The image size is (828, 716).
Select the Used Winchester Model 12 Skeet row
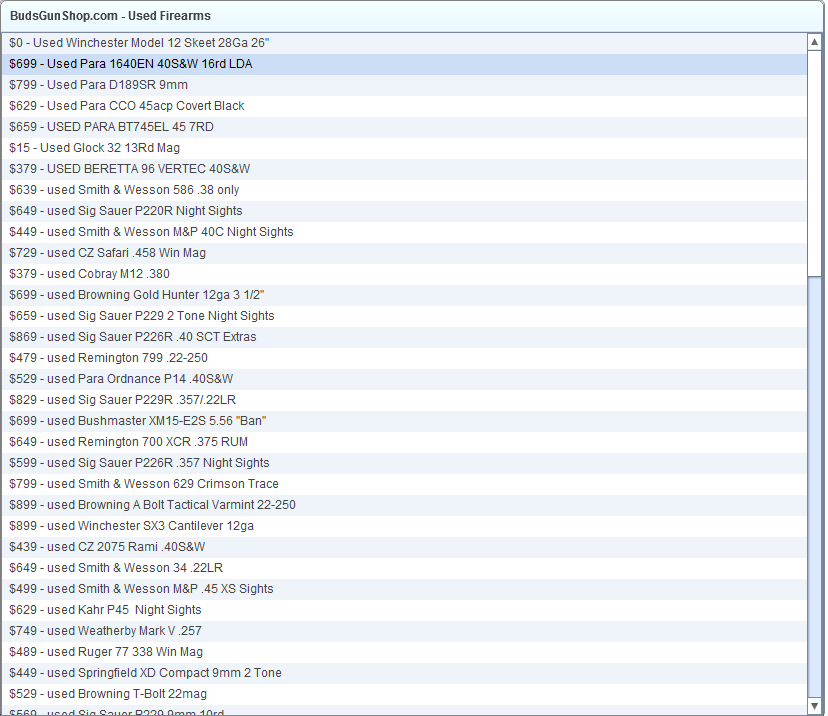404,43
